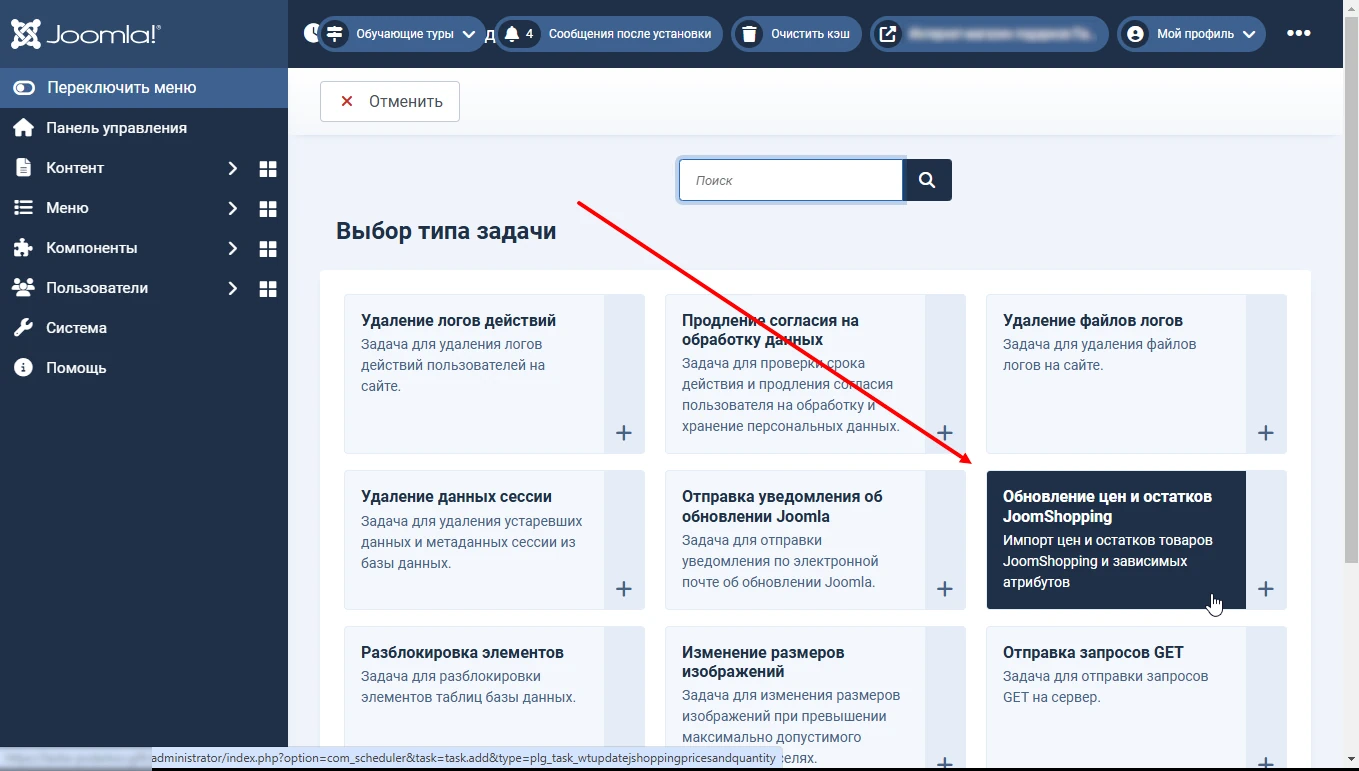Go to Панель управления in sidebar
This screenshot has height=771, width=1359.
(116, 128)
